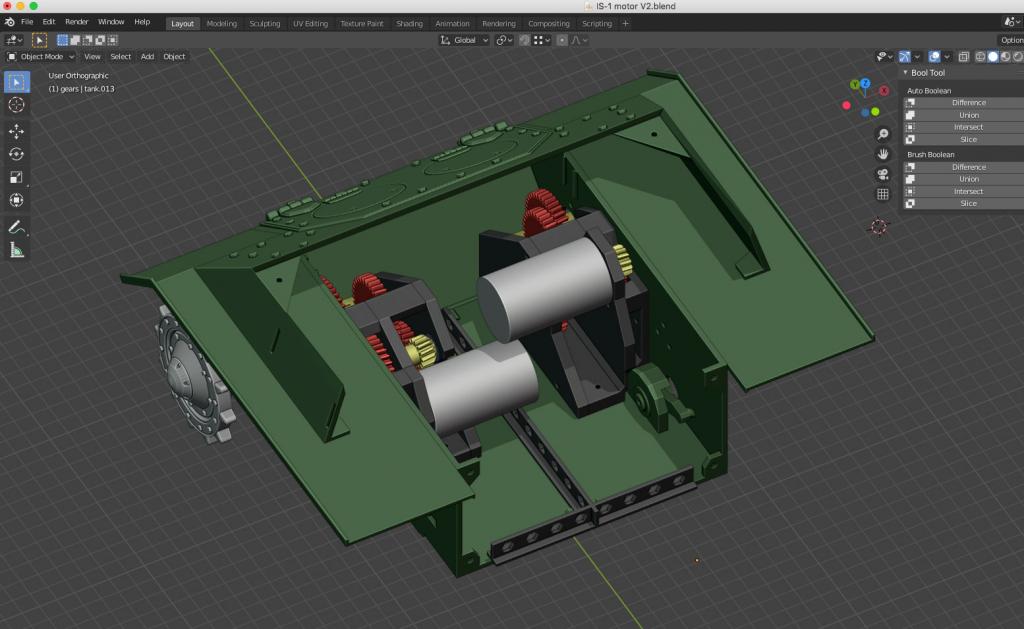Select the Move tool in left toolbar
The image size is (1024, 629).
[x=17, y=131]
